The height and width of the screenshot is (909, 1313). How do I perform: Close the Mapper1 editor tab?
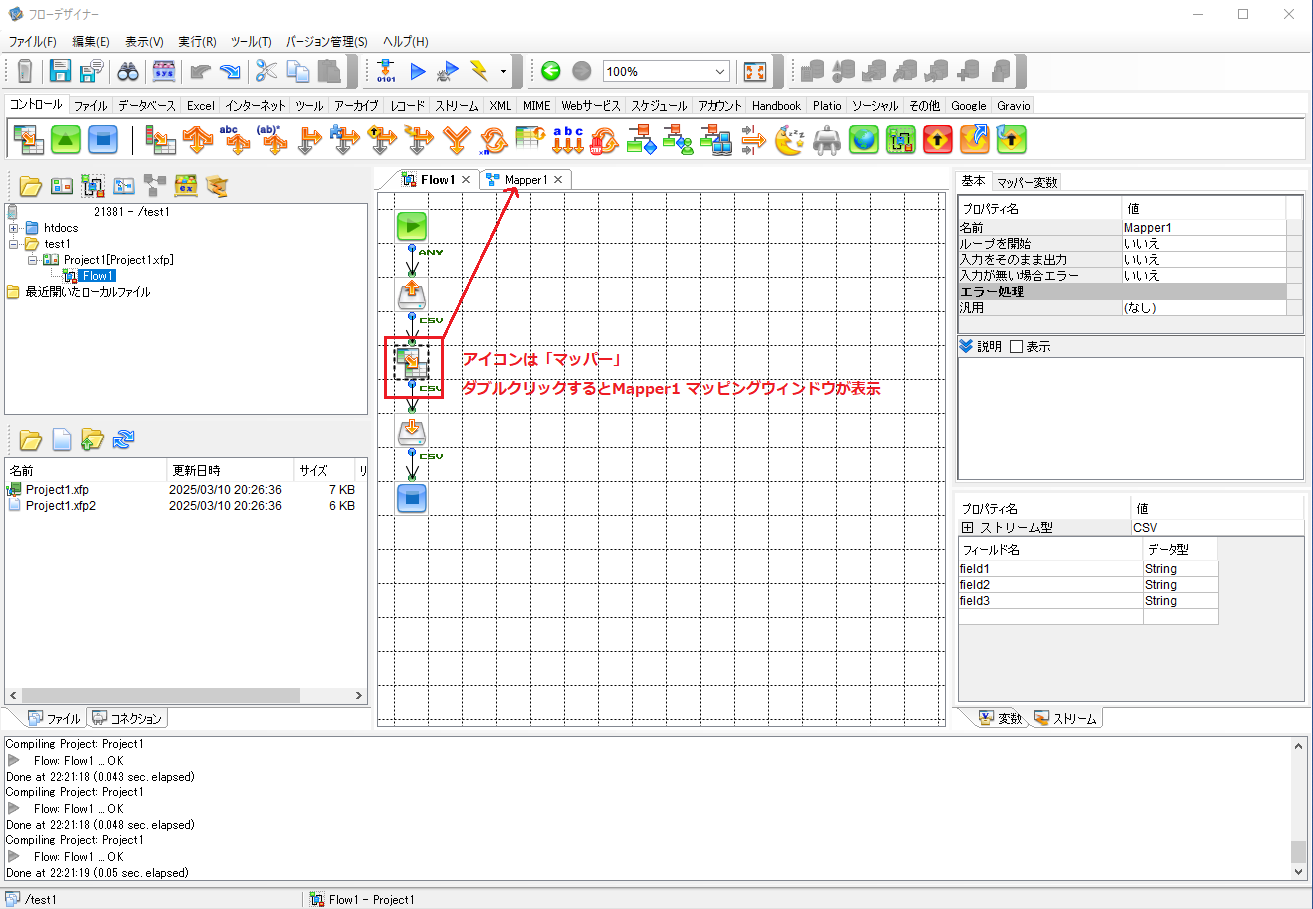[x=558, y=180]
